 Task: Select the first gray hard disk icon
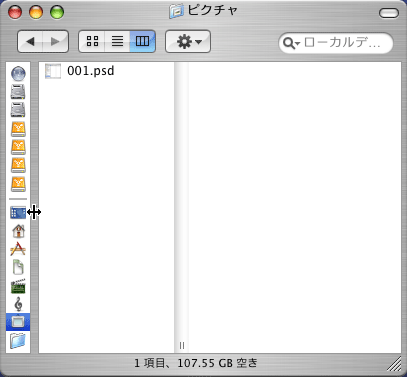tap(18, 92)
